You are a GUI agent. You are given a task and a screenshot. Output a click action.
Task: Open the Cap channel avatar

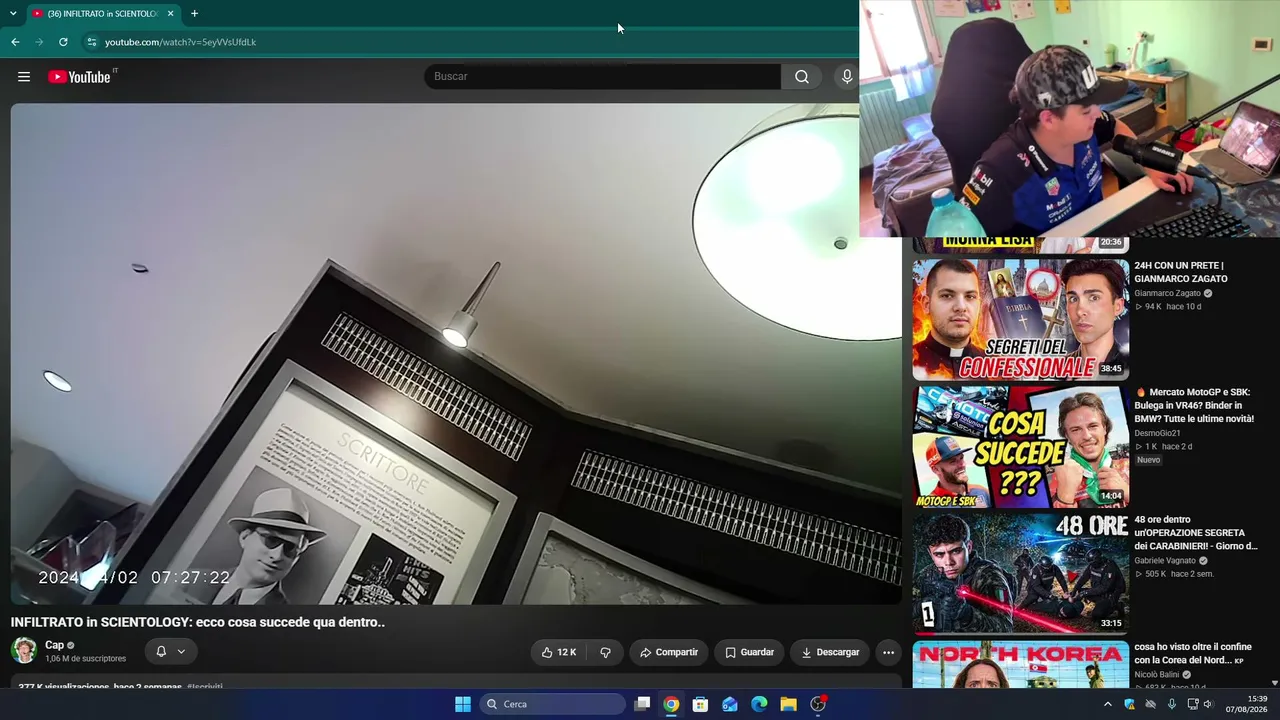click(24, 651)
